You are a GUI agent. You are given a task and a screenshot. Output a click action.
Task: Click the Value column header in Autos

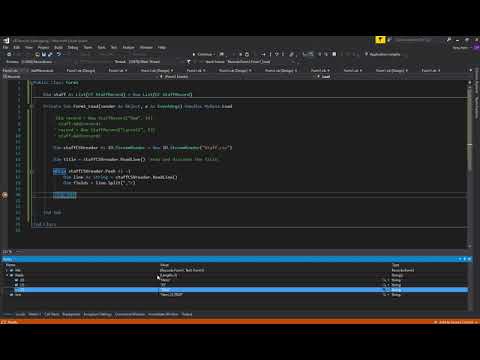tap(164, 265)
